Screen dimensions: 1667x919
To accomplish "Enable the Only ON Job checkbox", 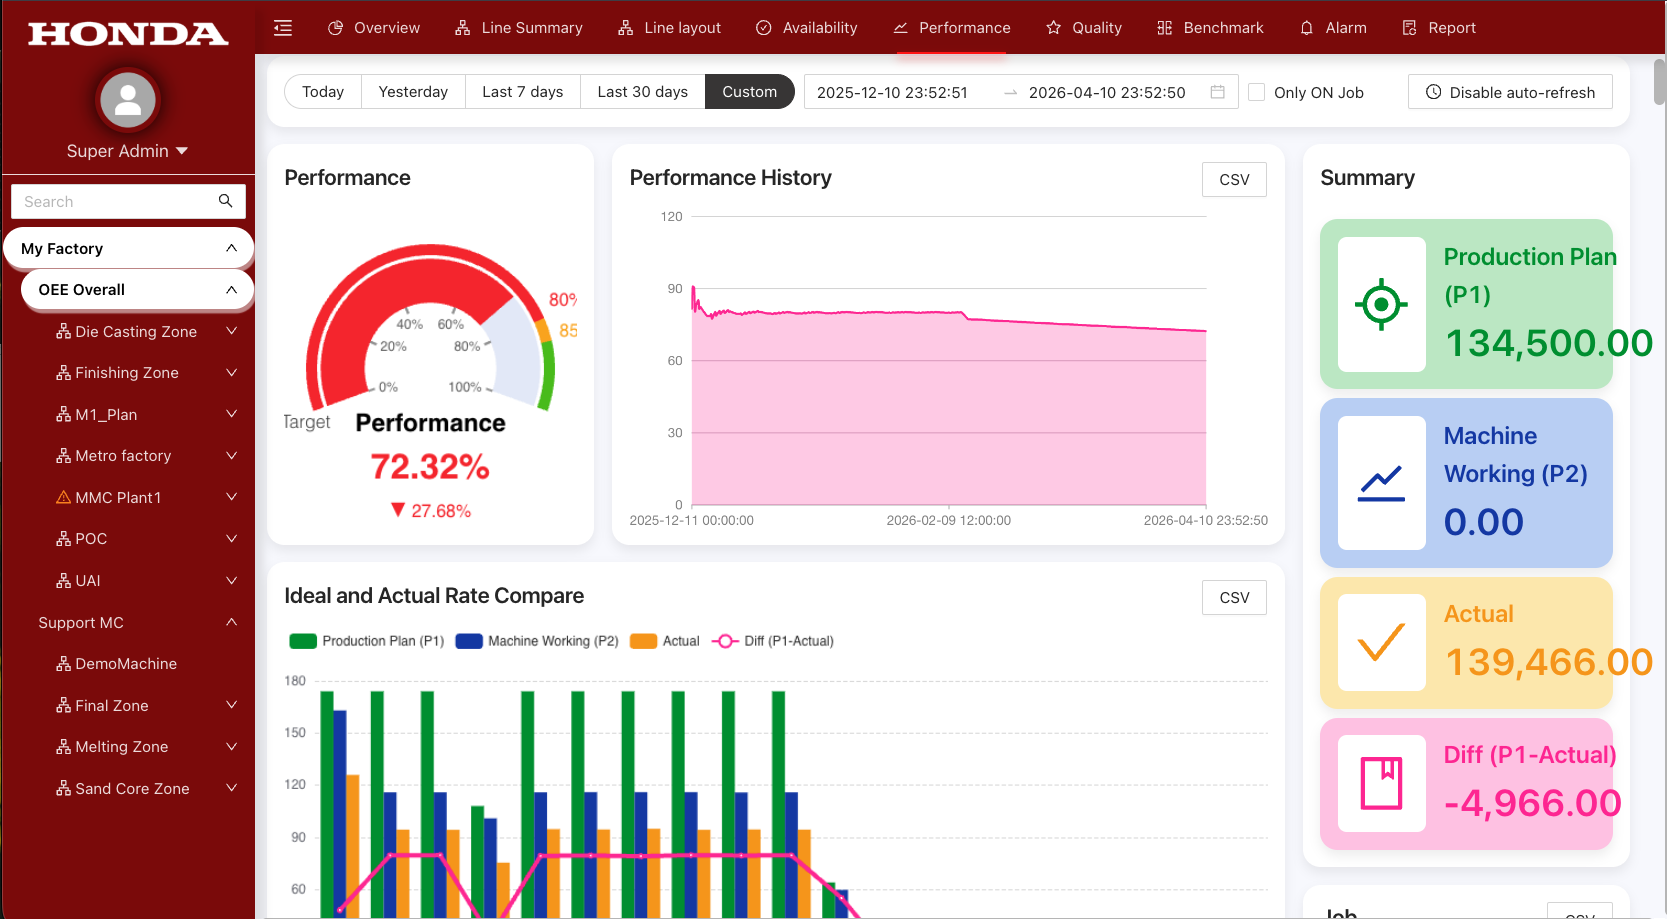I will pos(1257,92).
